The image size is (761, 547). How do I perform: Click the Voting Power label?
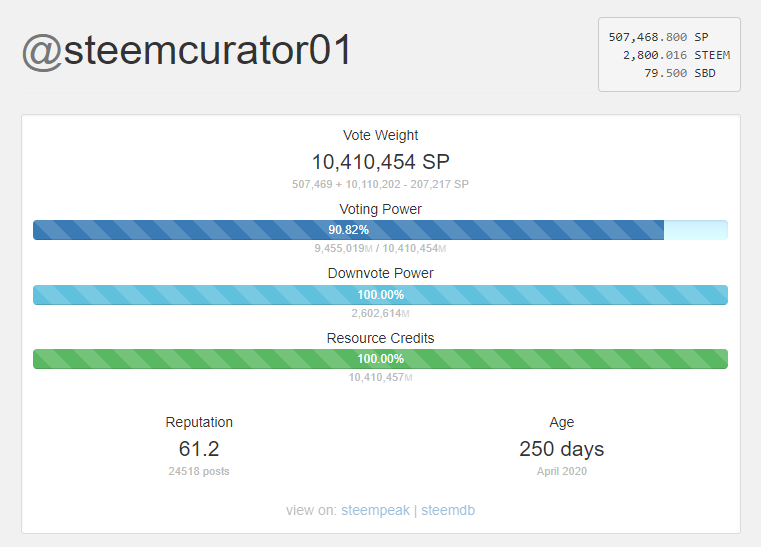pos(380,209)
